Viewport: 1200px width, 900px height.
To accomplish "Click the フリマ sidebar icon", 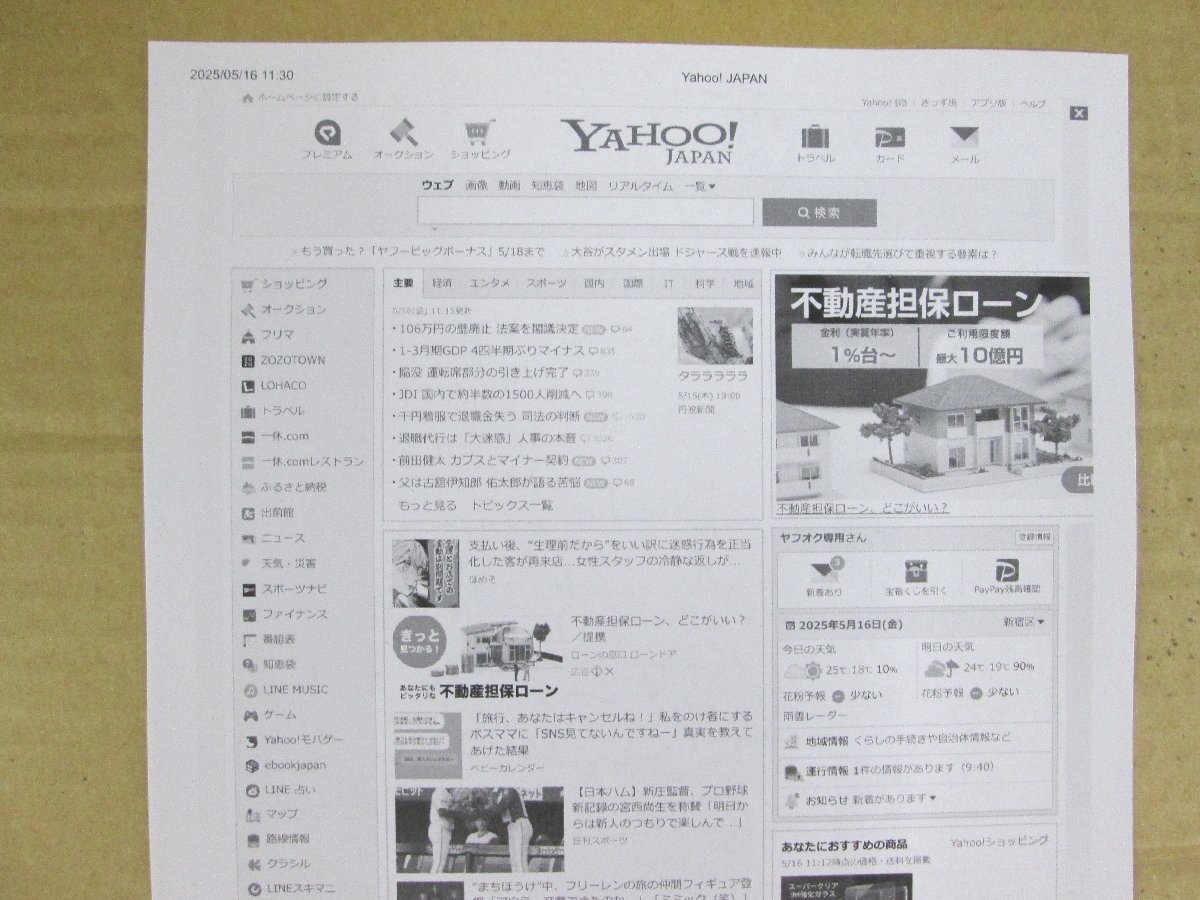I will (247, 335).
